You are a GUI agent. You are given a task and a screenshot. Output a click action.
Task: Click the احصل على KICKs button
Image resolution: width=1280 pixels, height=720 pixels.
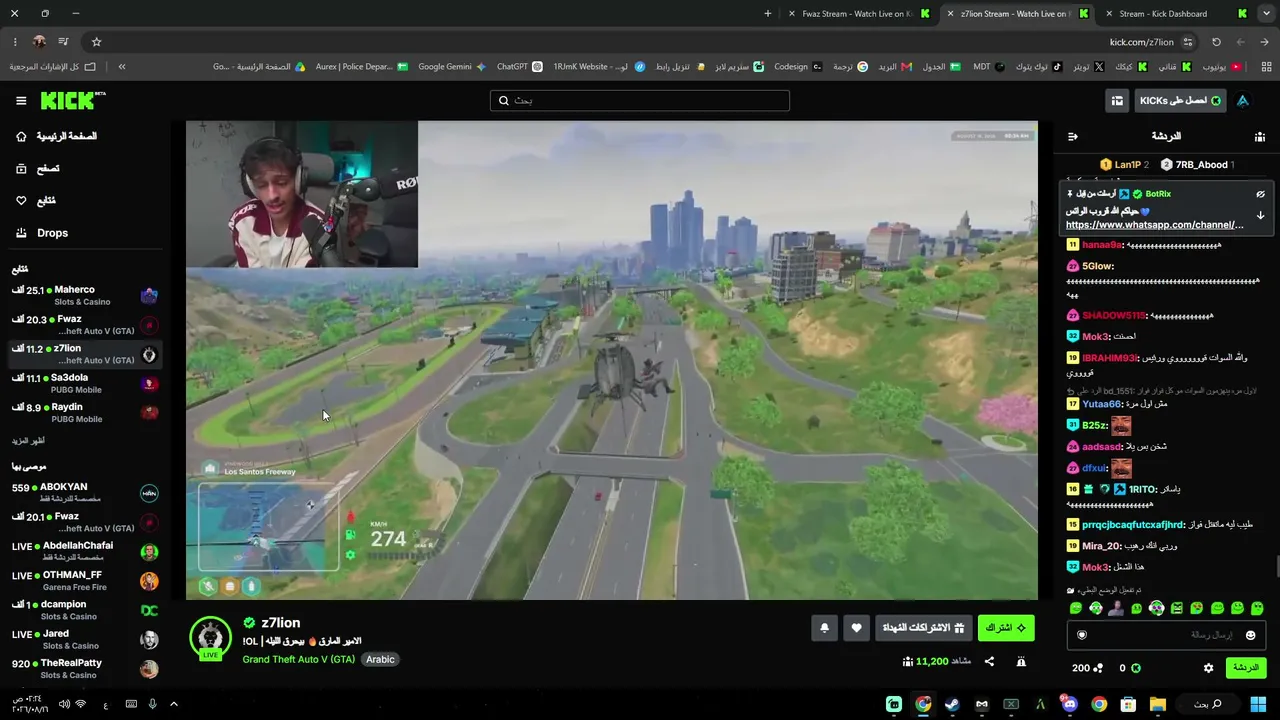point(1180,101)
